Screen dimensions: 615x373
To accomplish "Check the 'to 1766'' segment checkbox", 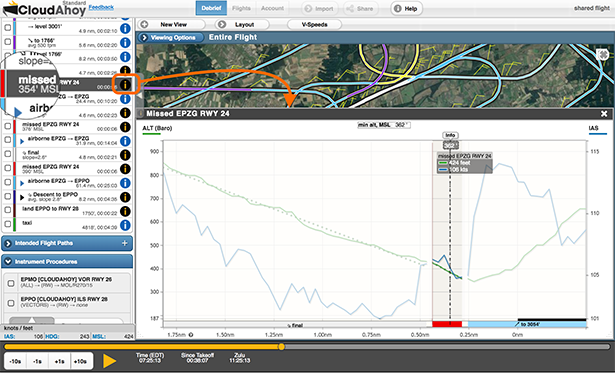I will tap(7, 42).
